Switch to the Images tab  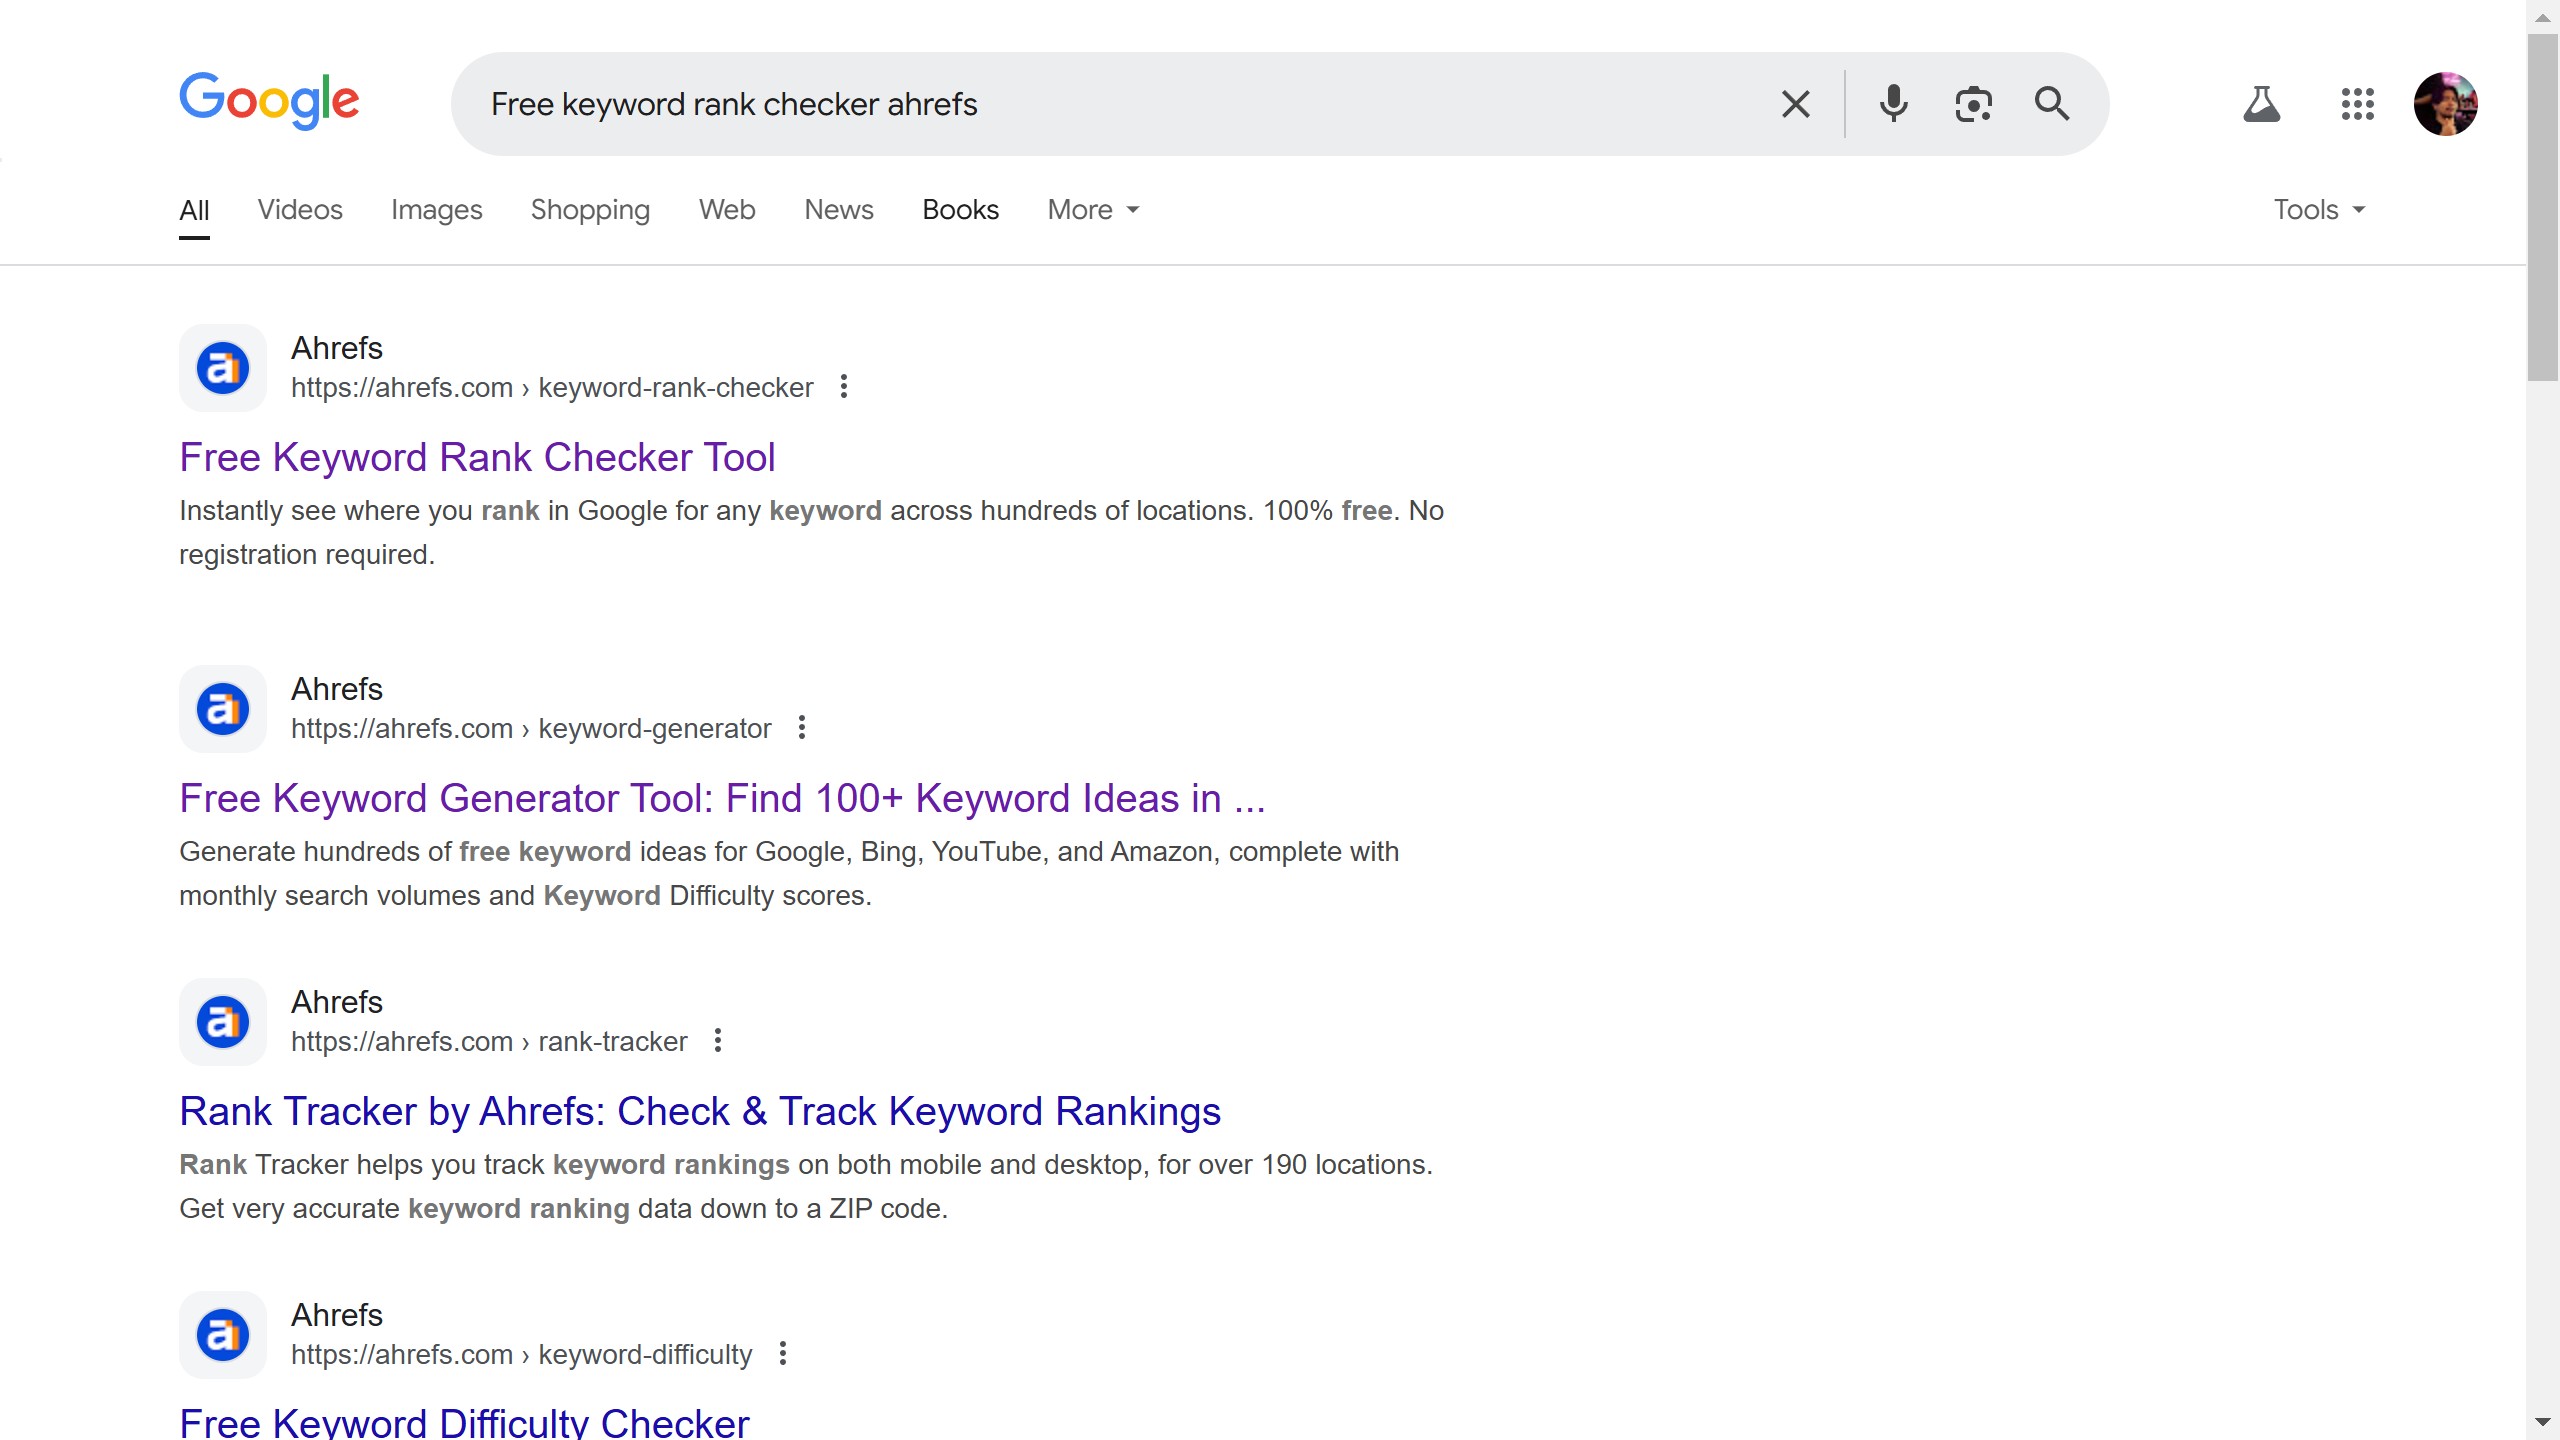[x=437, y=209]
